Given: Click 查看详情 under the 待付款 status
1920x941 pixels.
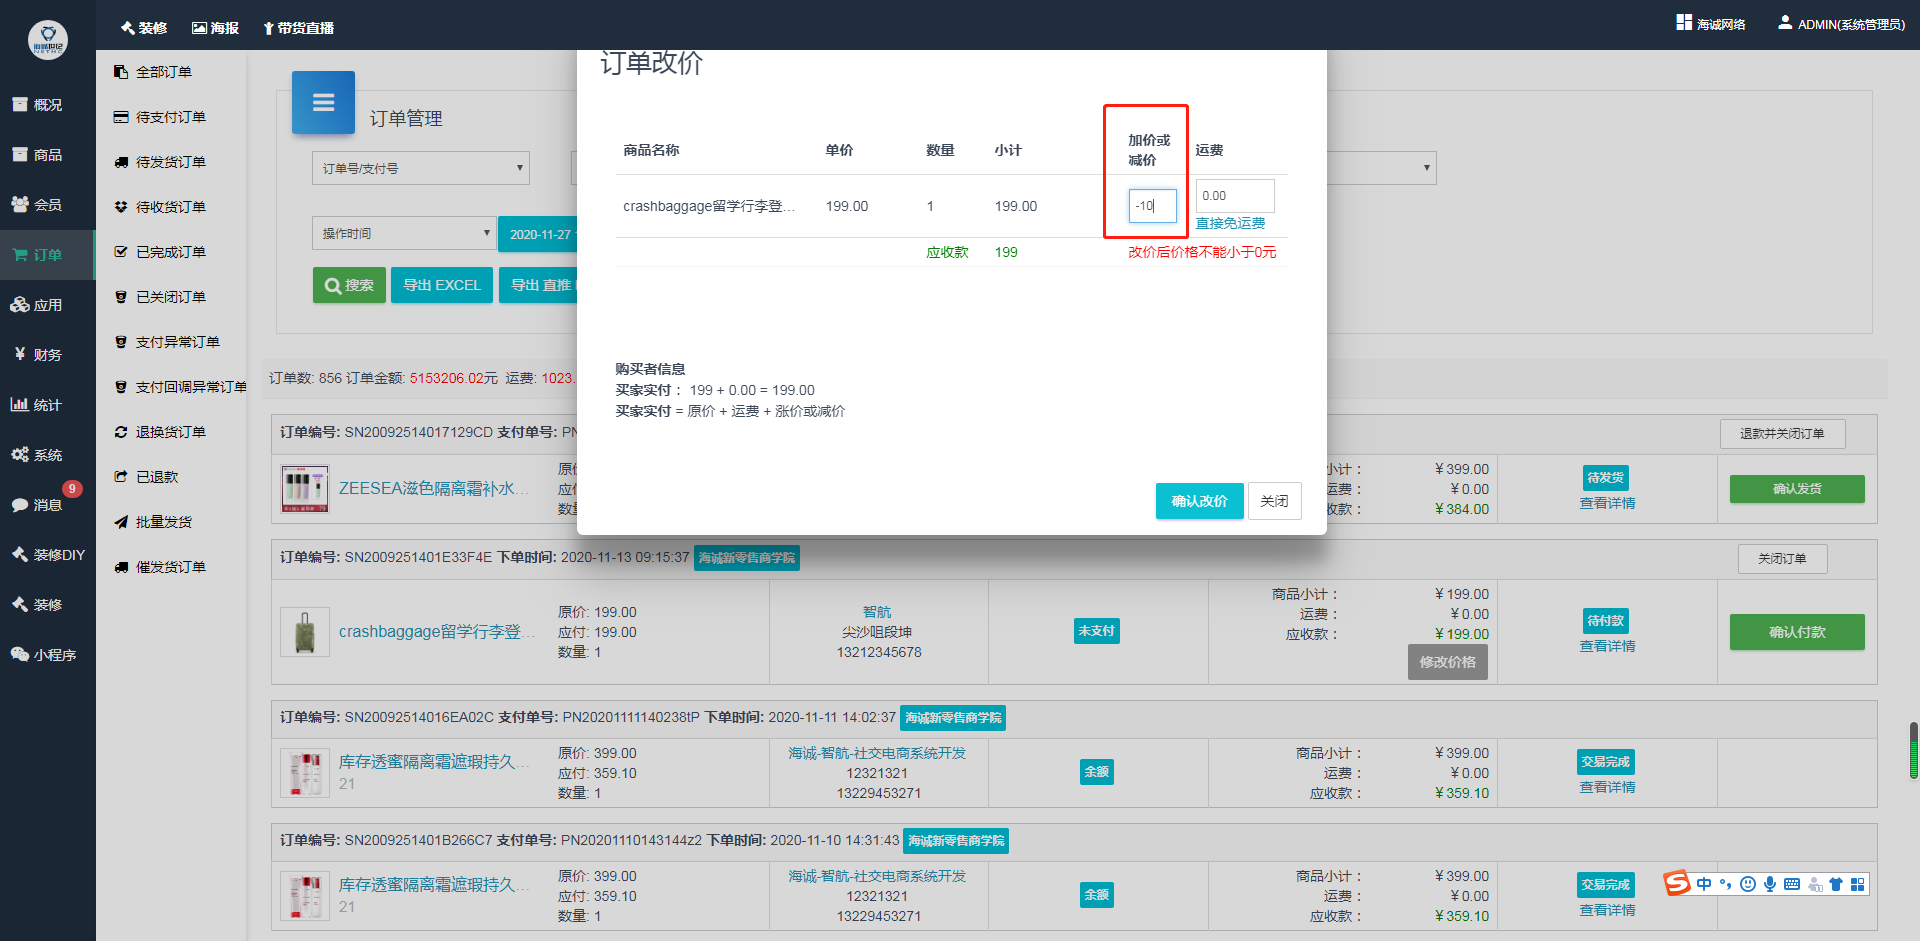Looking at the screenshot, I should 1607,646.
